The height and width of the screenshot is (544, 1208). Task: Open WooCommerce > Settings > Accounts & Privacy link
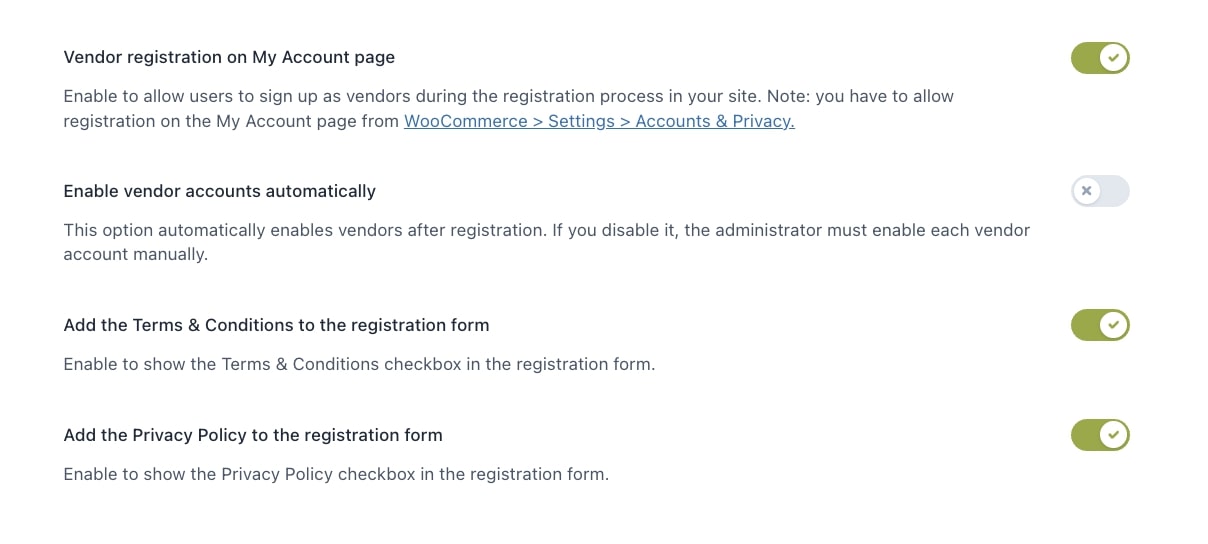tap(599, 121)
